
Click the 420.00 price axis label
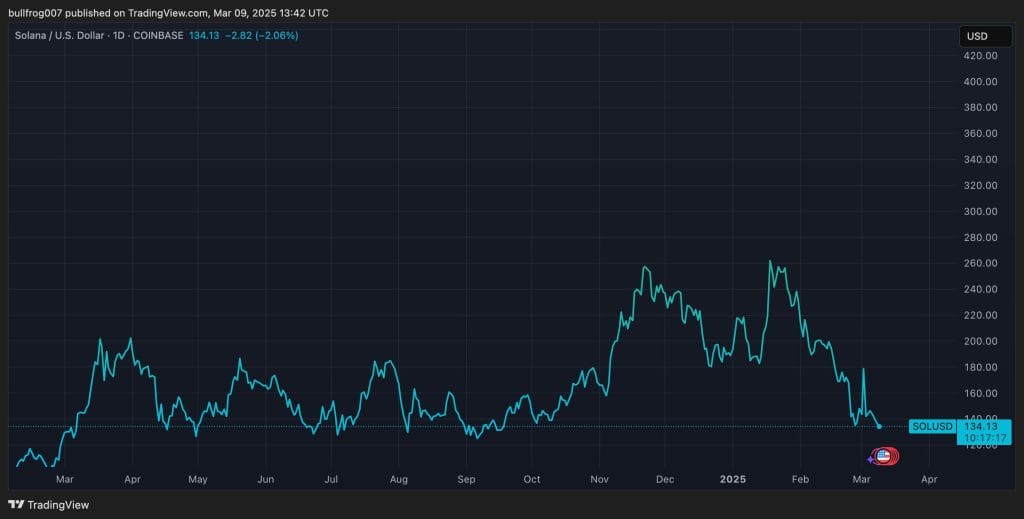(x=980, y=55)
